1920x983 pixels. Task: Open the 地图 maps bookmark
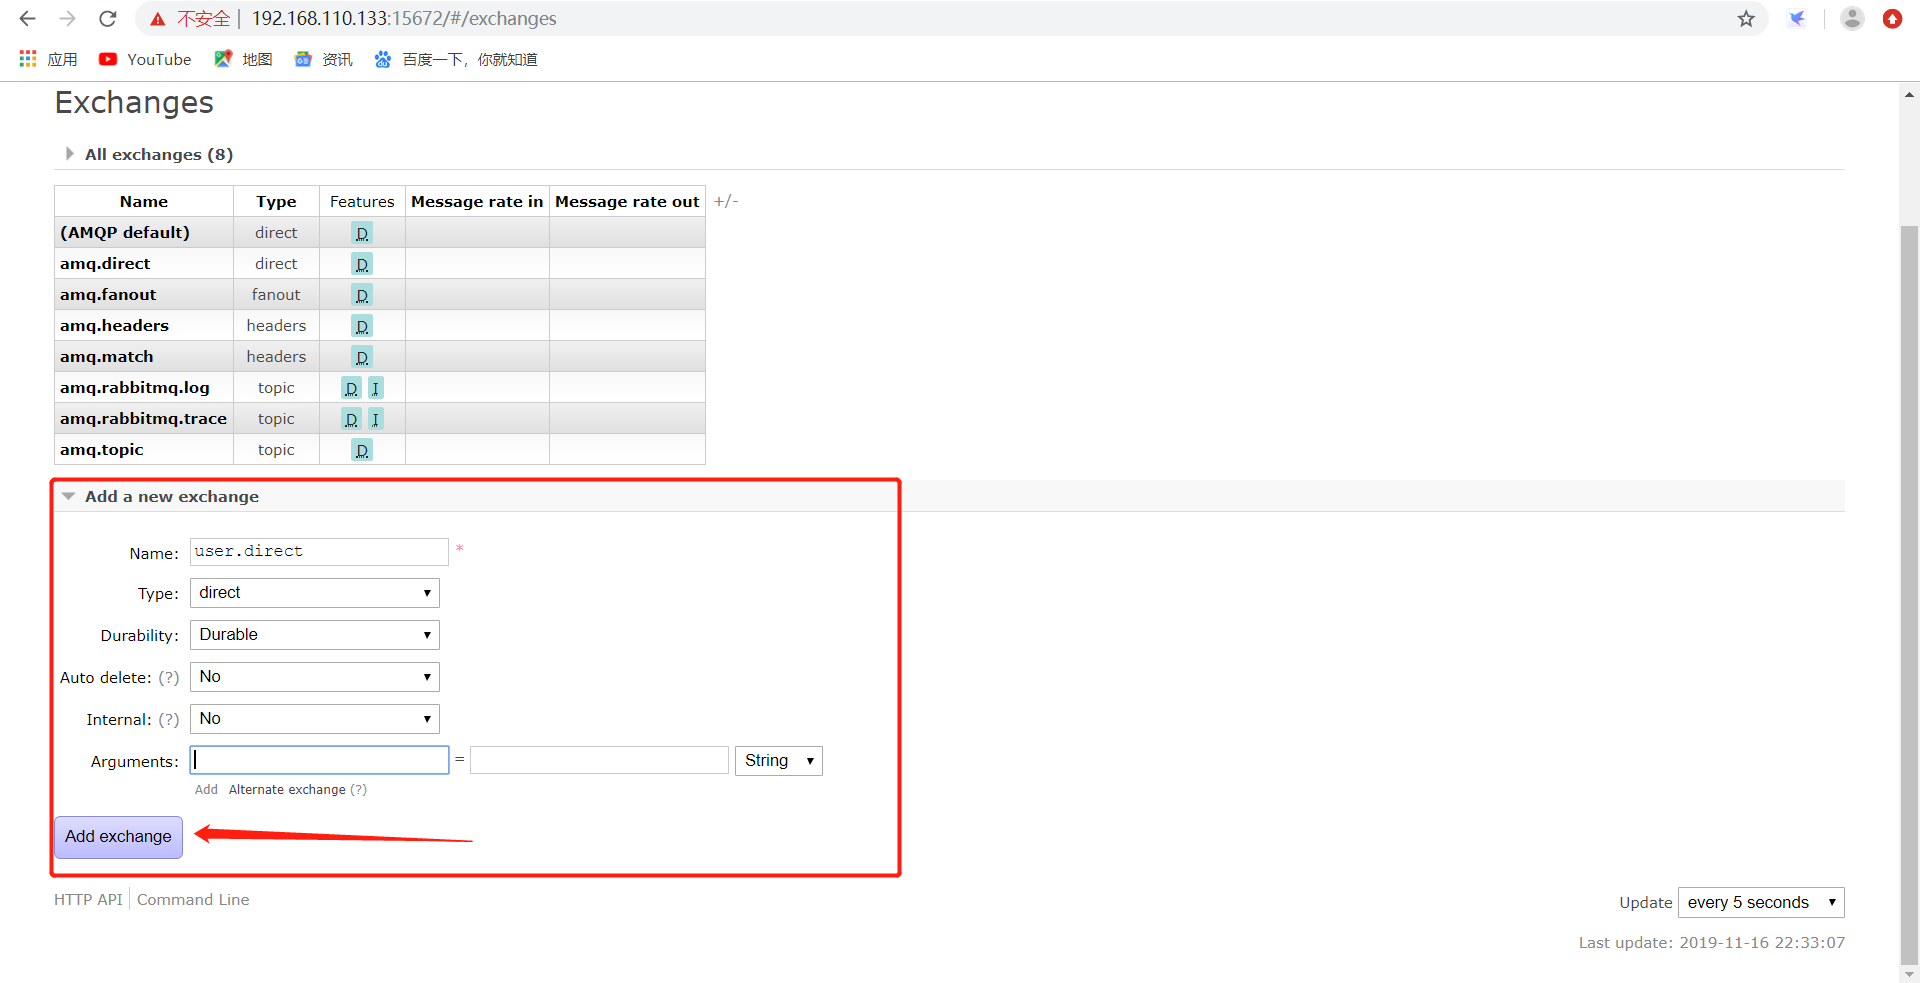tap(243, 59)
